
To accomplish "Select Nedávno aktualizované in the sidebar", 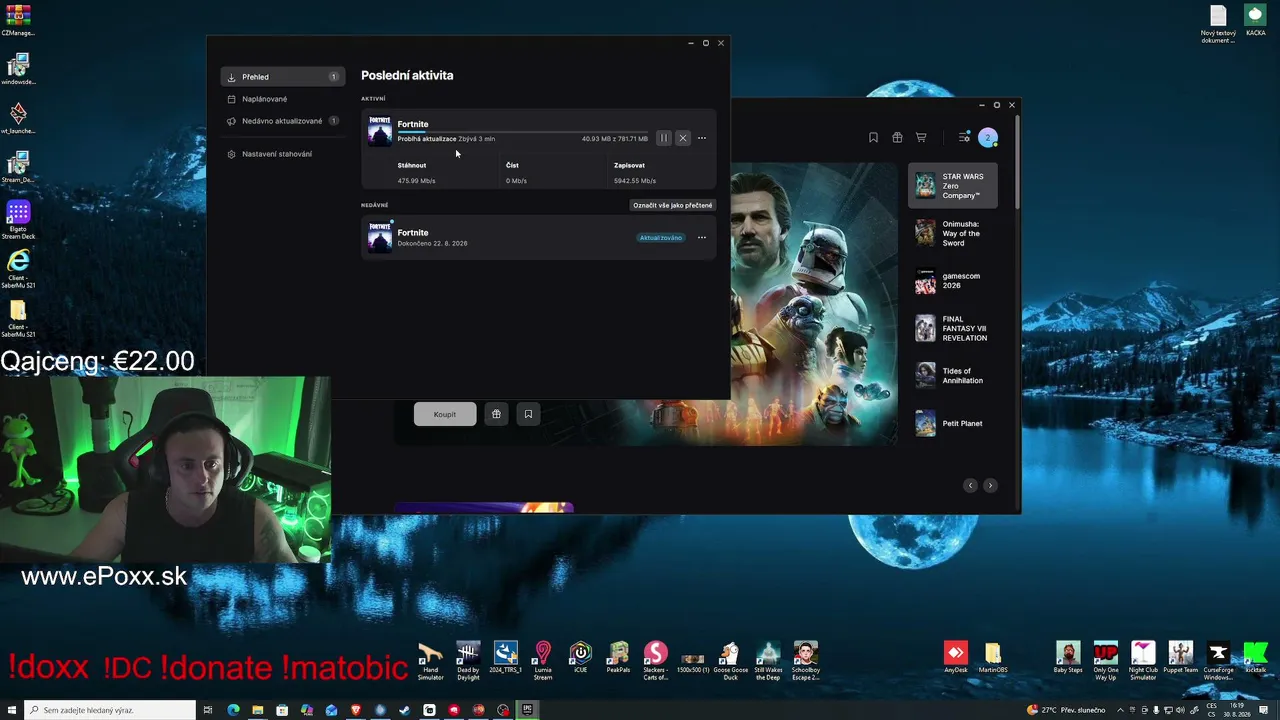I will point(283,121).
